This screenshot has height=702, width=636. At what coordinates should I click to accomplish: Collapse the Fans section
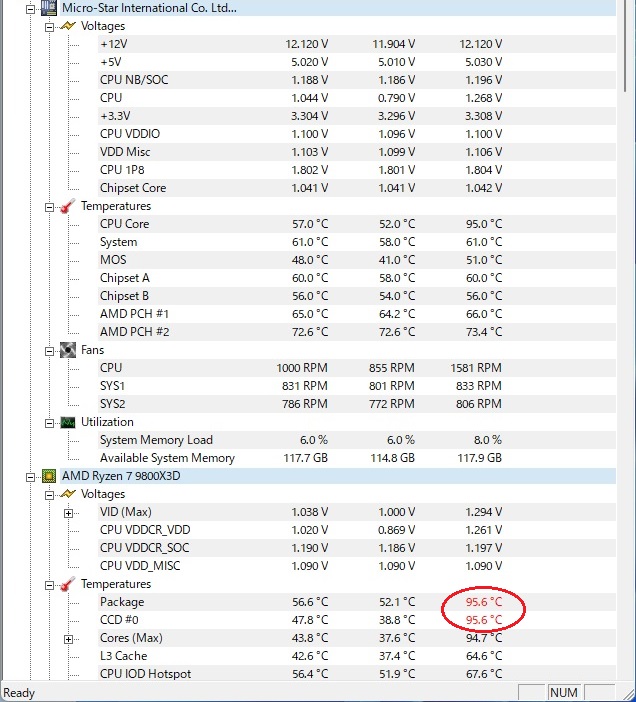[x=50, y=350]
